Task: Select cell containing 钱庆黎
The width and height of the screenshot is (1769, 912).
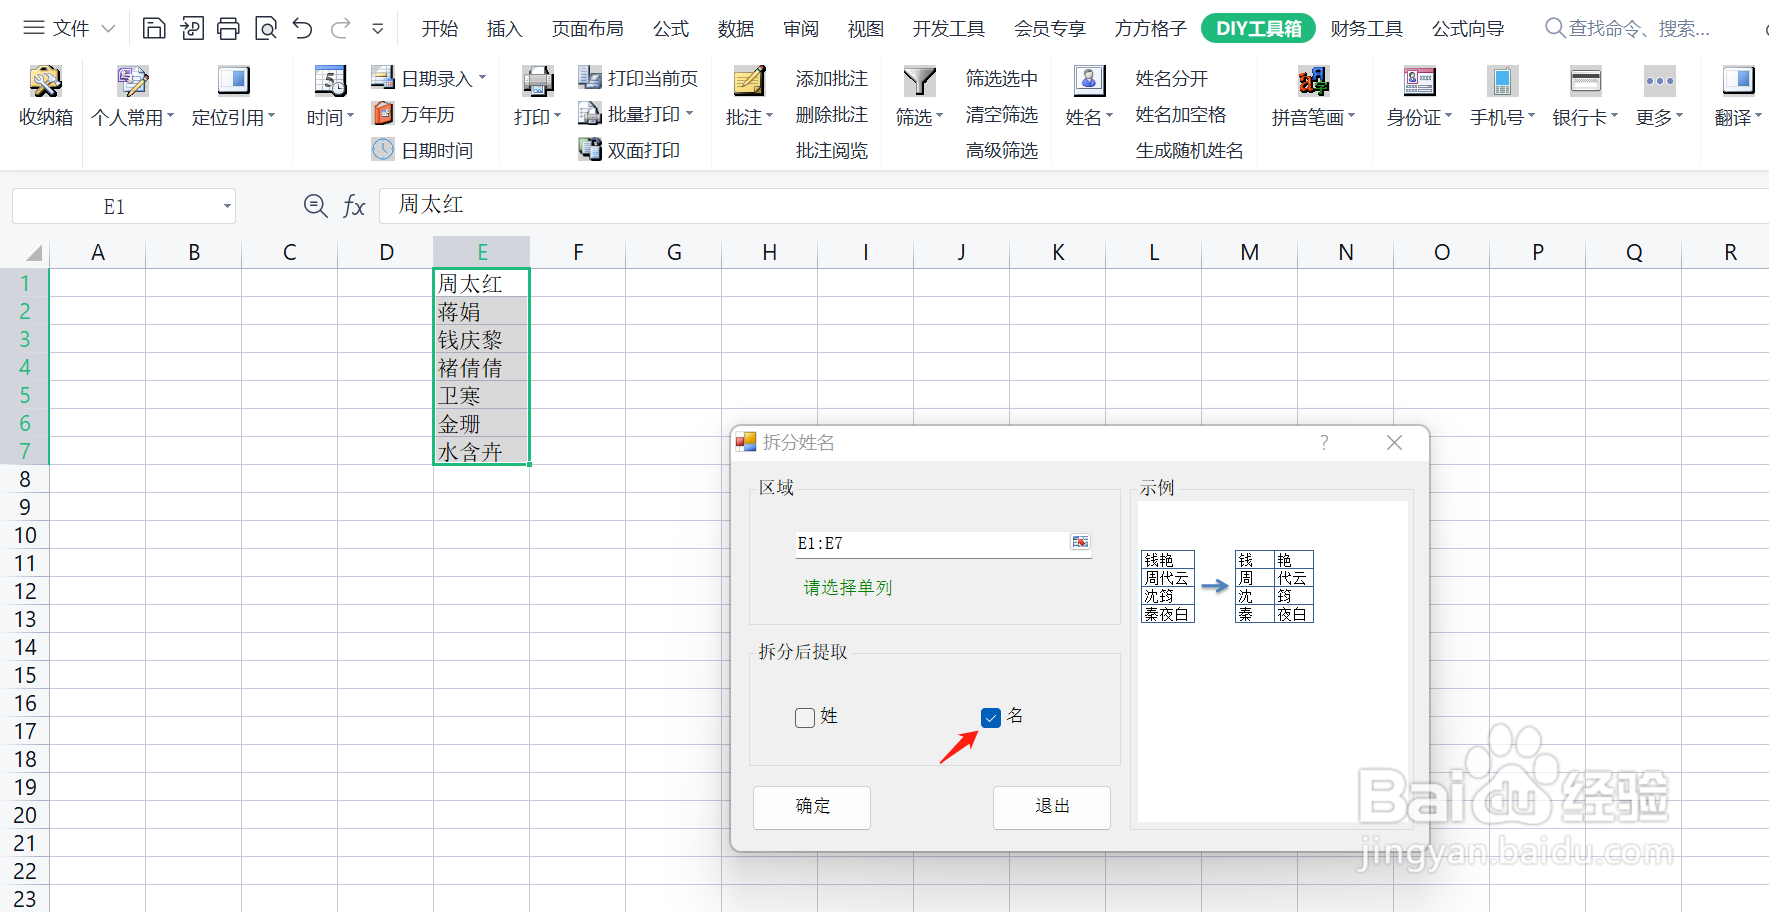Action: [x=481, y=340]
